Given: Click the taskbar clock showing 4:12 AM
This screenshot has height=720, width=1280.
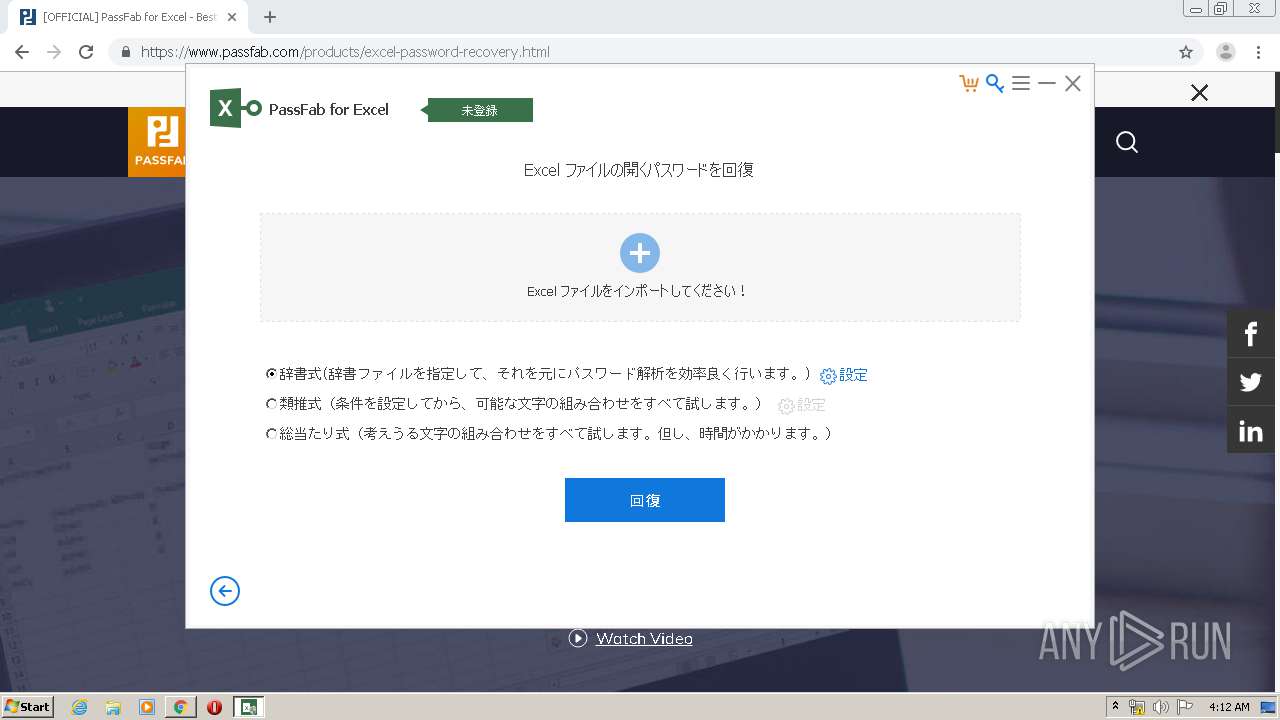Looking at the screenshot, I should [x=1229, y=707].
